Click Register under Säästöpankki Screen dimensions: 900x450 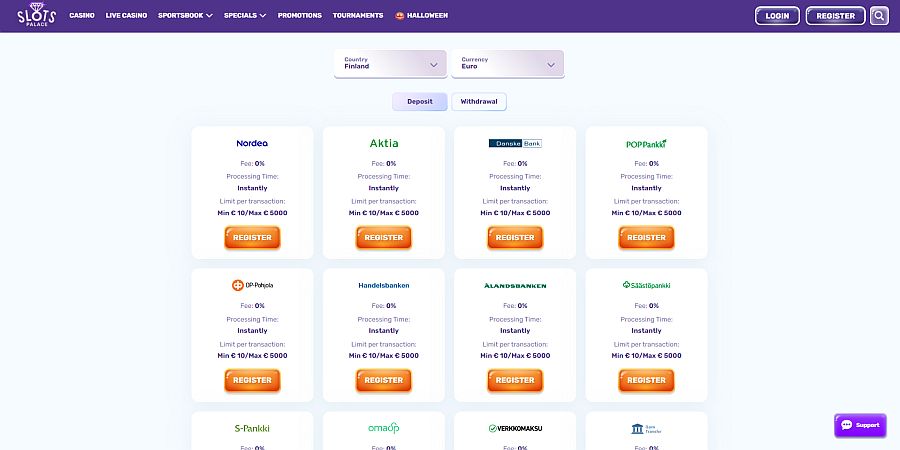646,380
